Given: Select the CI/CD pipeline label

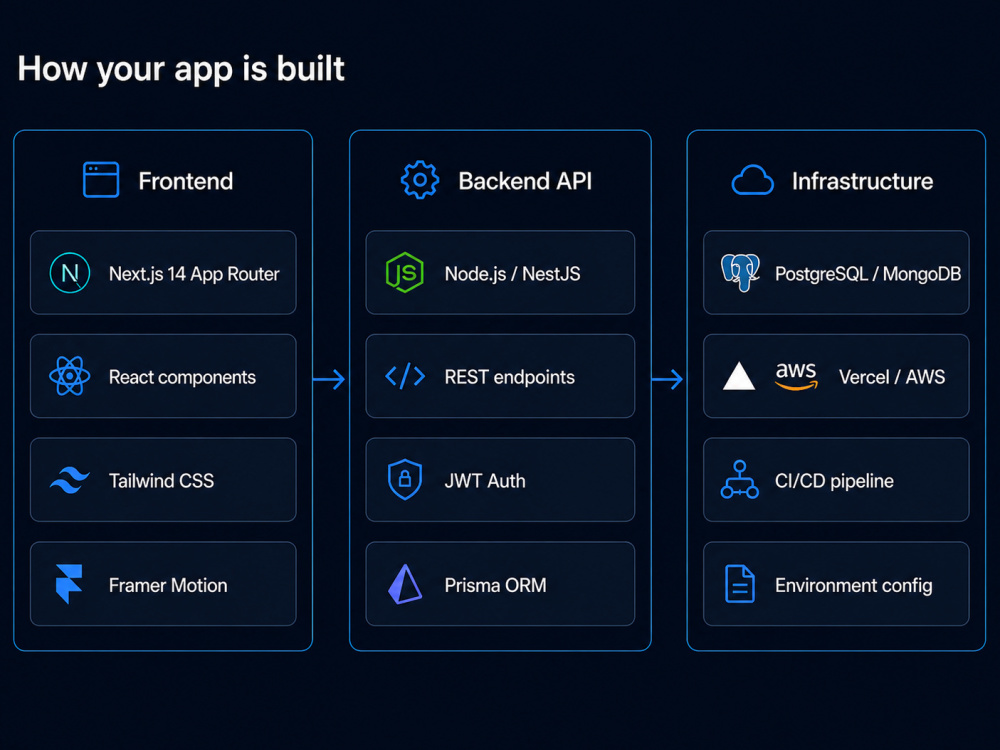Looking at the screenshot, I should pyautogui.click(x=834, y=481).
